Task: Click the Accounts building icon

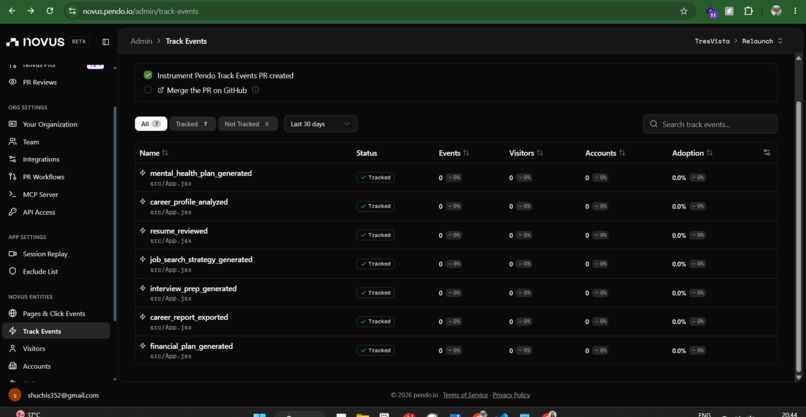Action: [13, 366]
